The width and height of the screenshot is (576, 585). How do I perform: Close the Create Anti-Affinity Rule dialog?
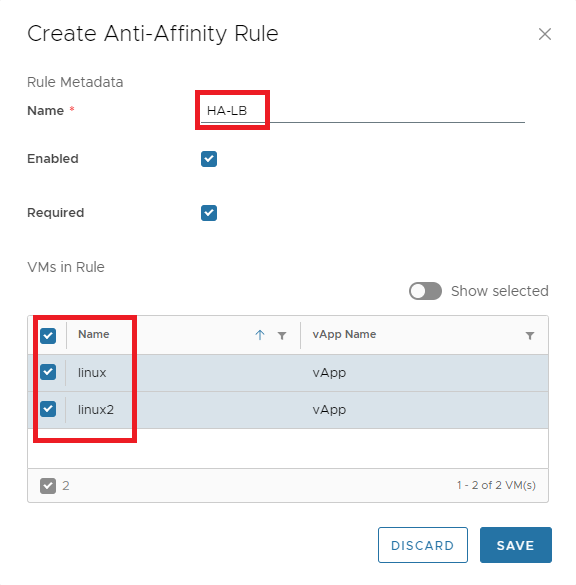point(545,34)
